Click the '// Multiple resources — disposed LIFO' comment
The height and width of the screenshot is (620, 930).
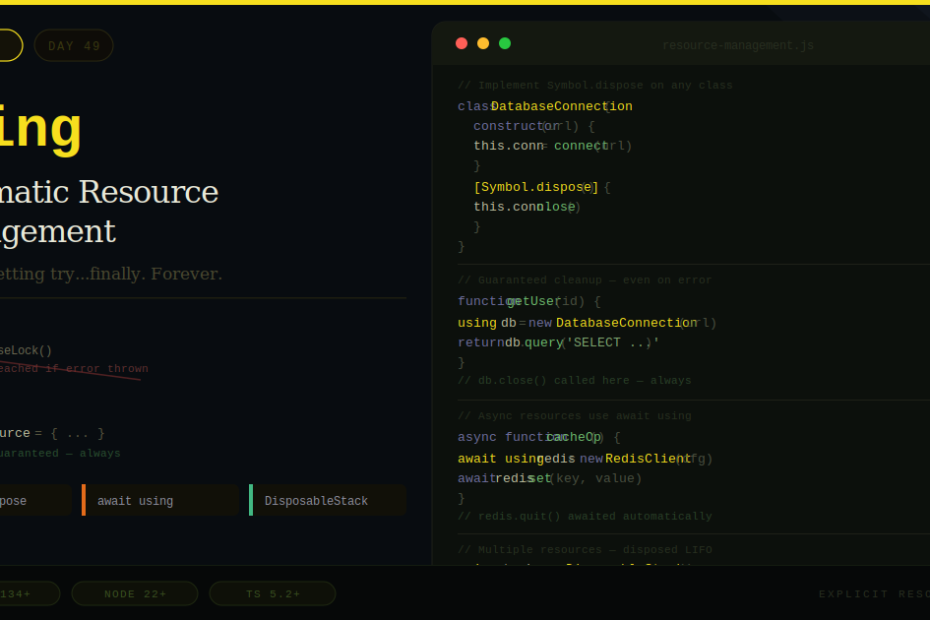coord(585,550)
